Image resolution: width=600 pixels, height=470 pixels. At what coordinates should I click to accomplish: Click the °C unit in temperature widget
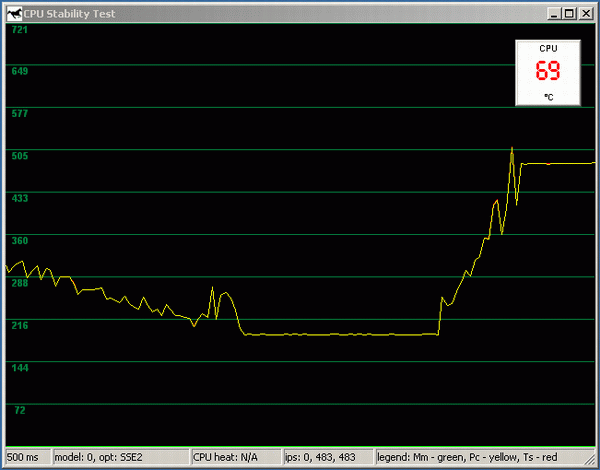click(548, 97)
